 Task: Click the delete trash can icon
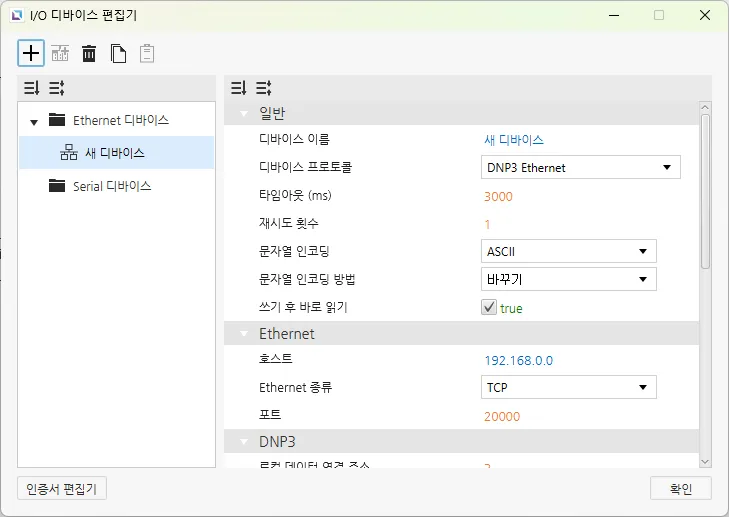click(89, 54)
